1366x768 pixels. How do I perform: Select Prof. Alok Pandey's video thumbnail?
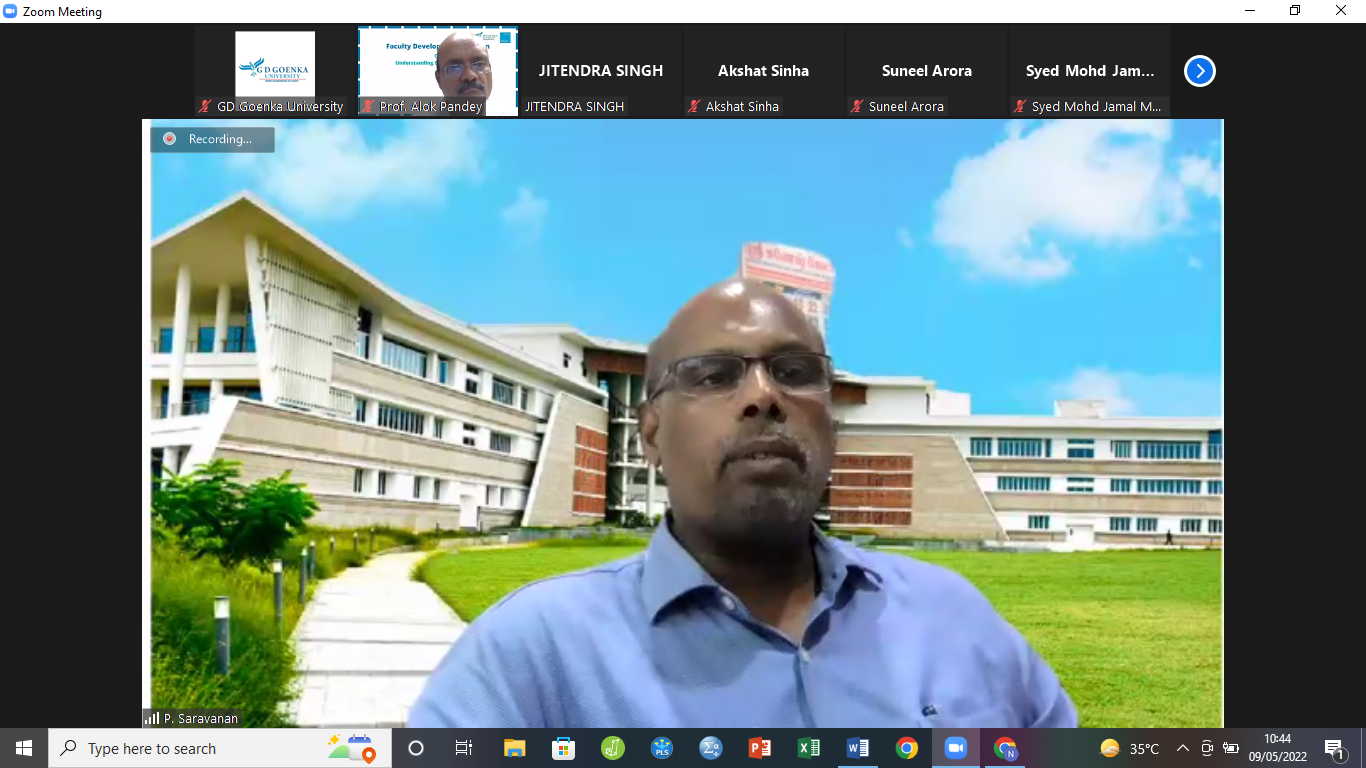[x=438, y=65]
